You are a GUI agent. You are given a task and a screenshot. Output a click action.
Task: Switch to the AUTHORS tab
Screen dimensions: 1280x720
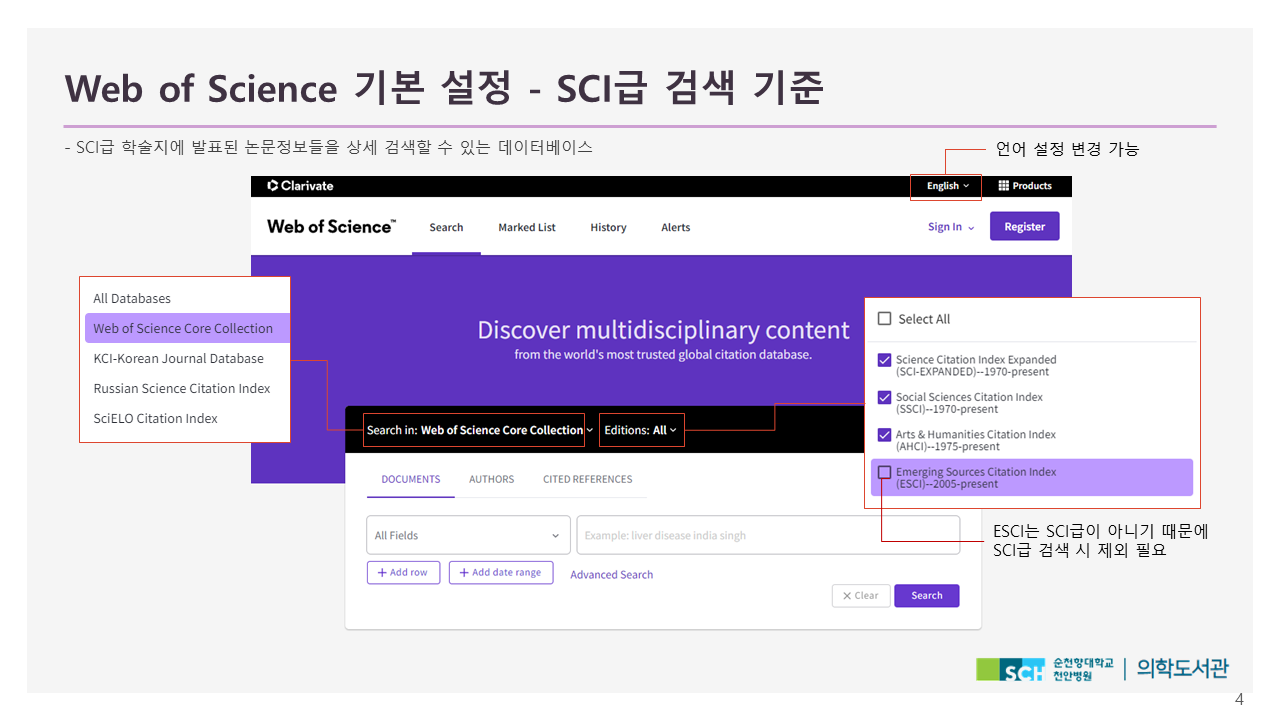pos(492,479)
